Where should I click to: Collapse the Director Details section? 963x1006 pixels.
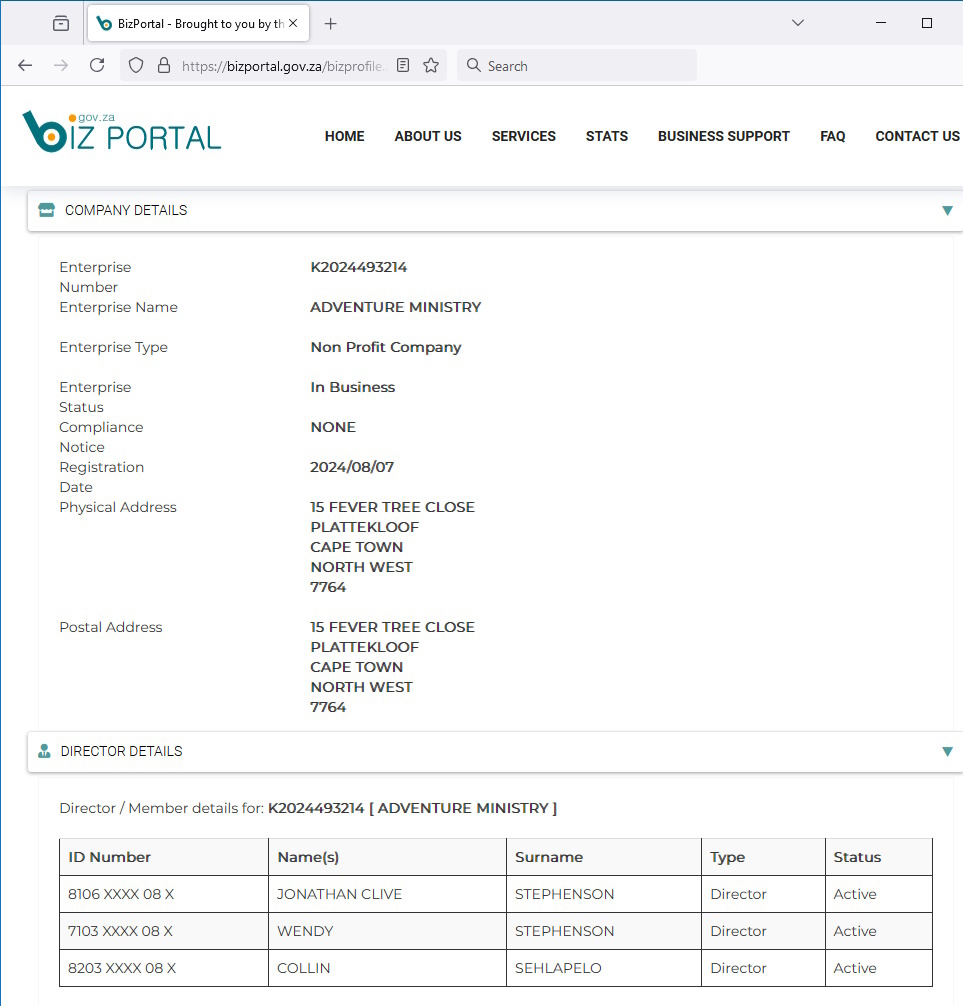pos(946,752)
